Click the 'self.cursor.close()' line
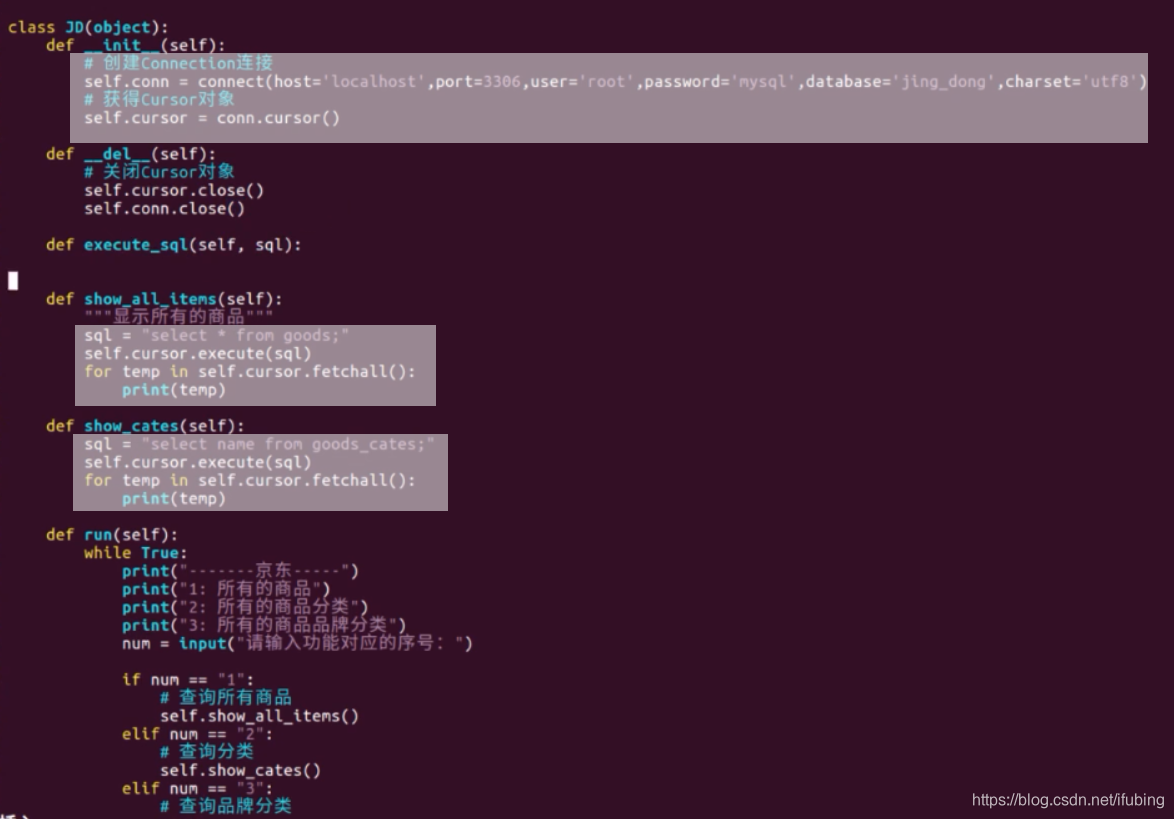 (174, 190)
